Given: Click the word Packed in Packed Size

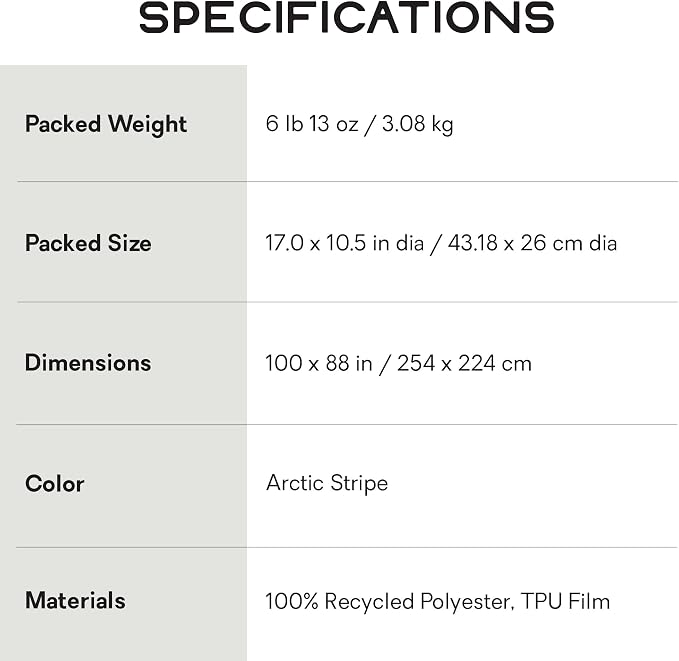Looking at the screenshot, I should [x=63, y=243].
